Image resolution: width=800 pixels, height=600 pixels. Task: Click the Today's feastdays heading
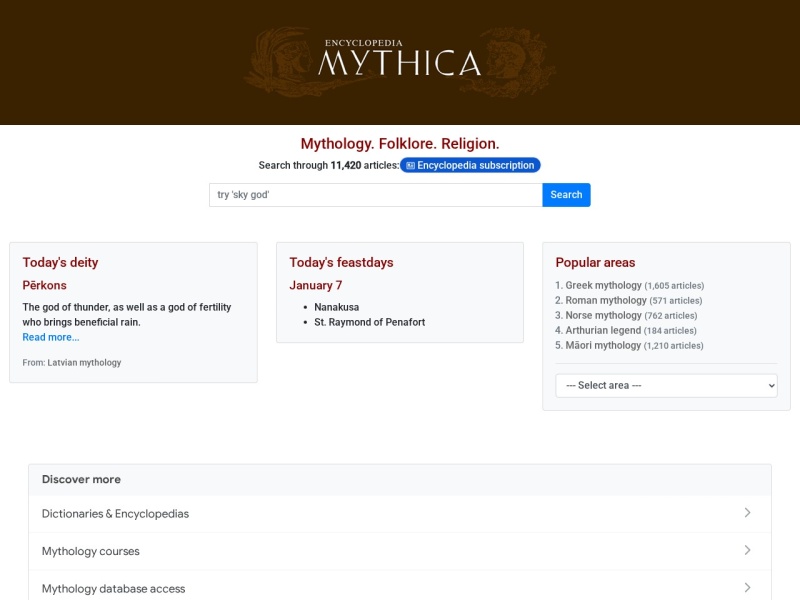pos(341,262)
